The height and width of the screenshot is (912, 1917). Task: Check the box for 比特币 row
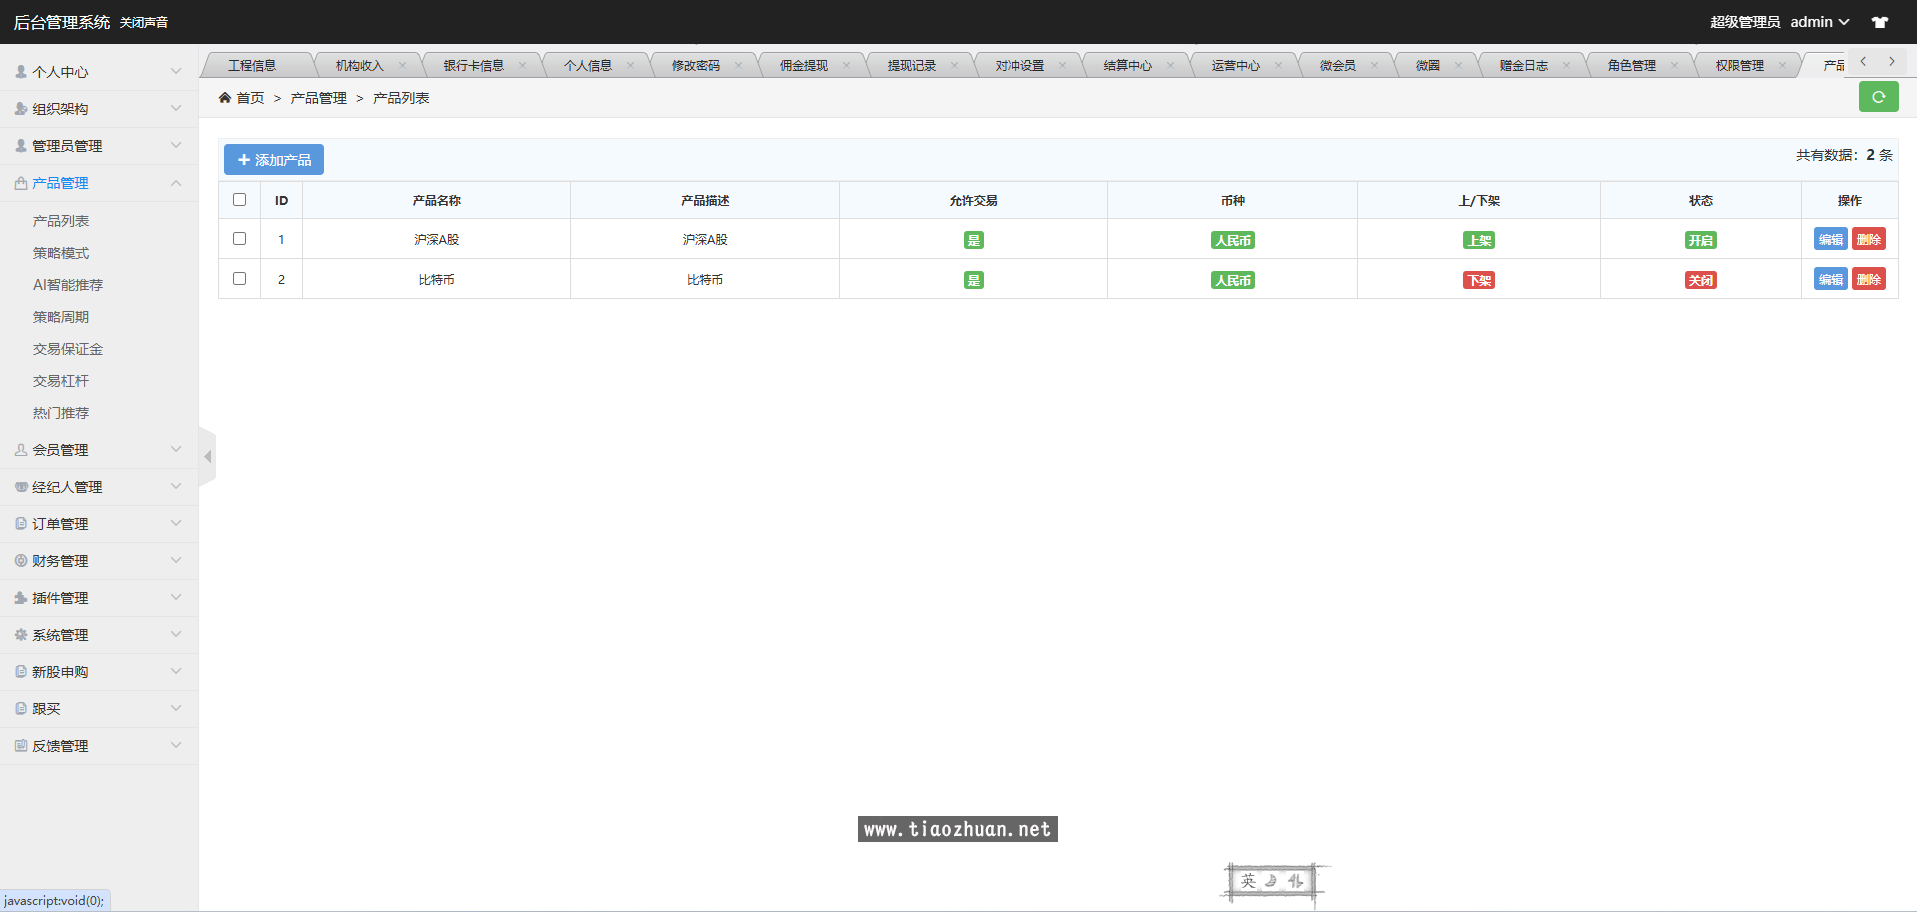point(239,278)
